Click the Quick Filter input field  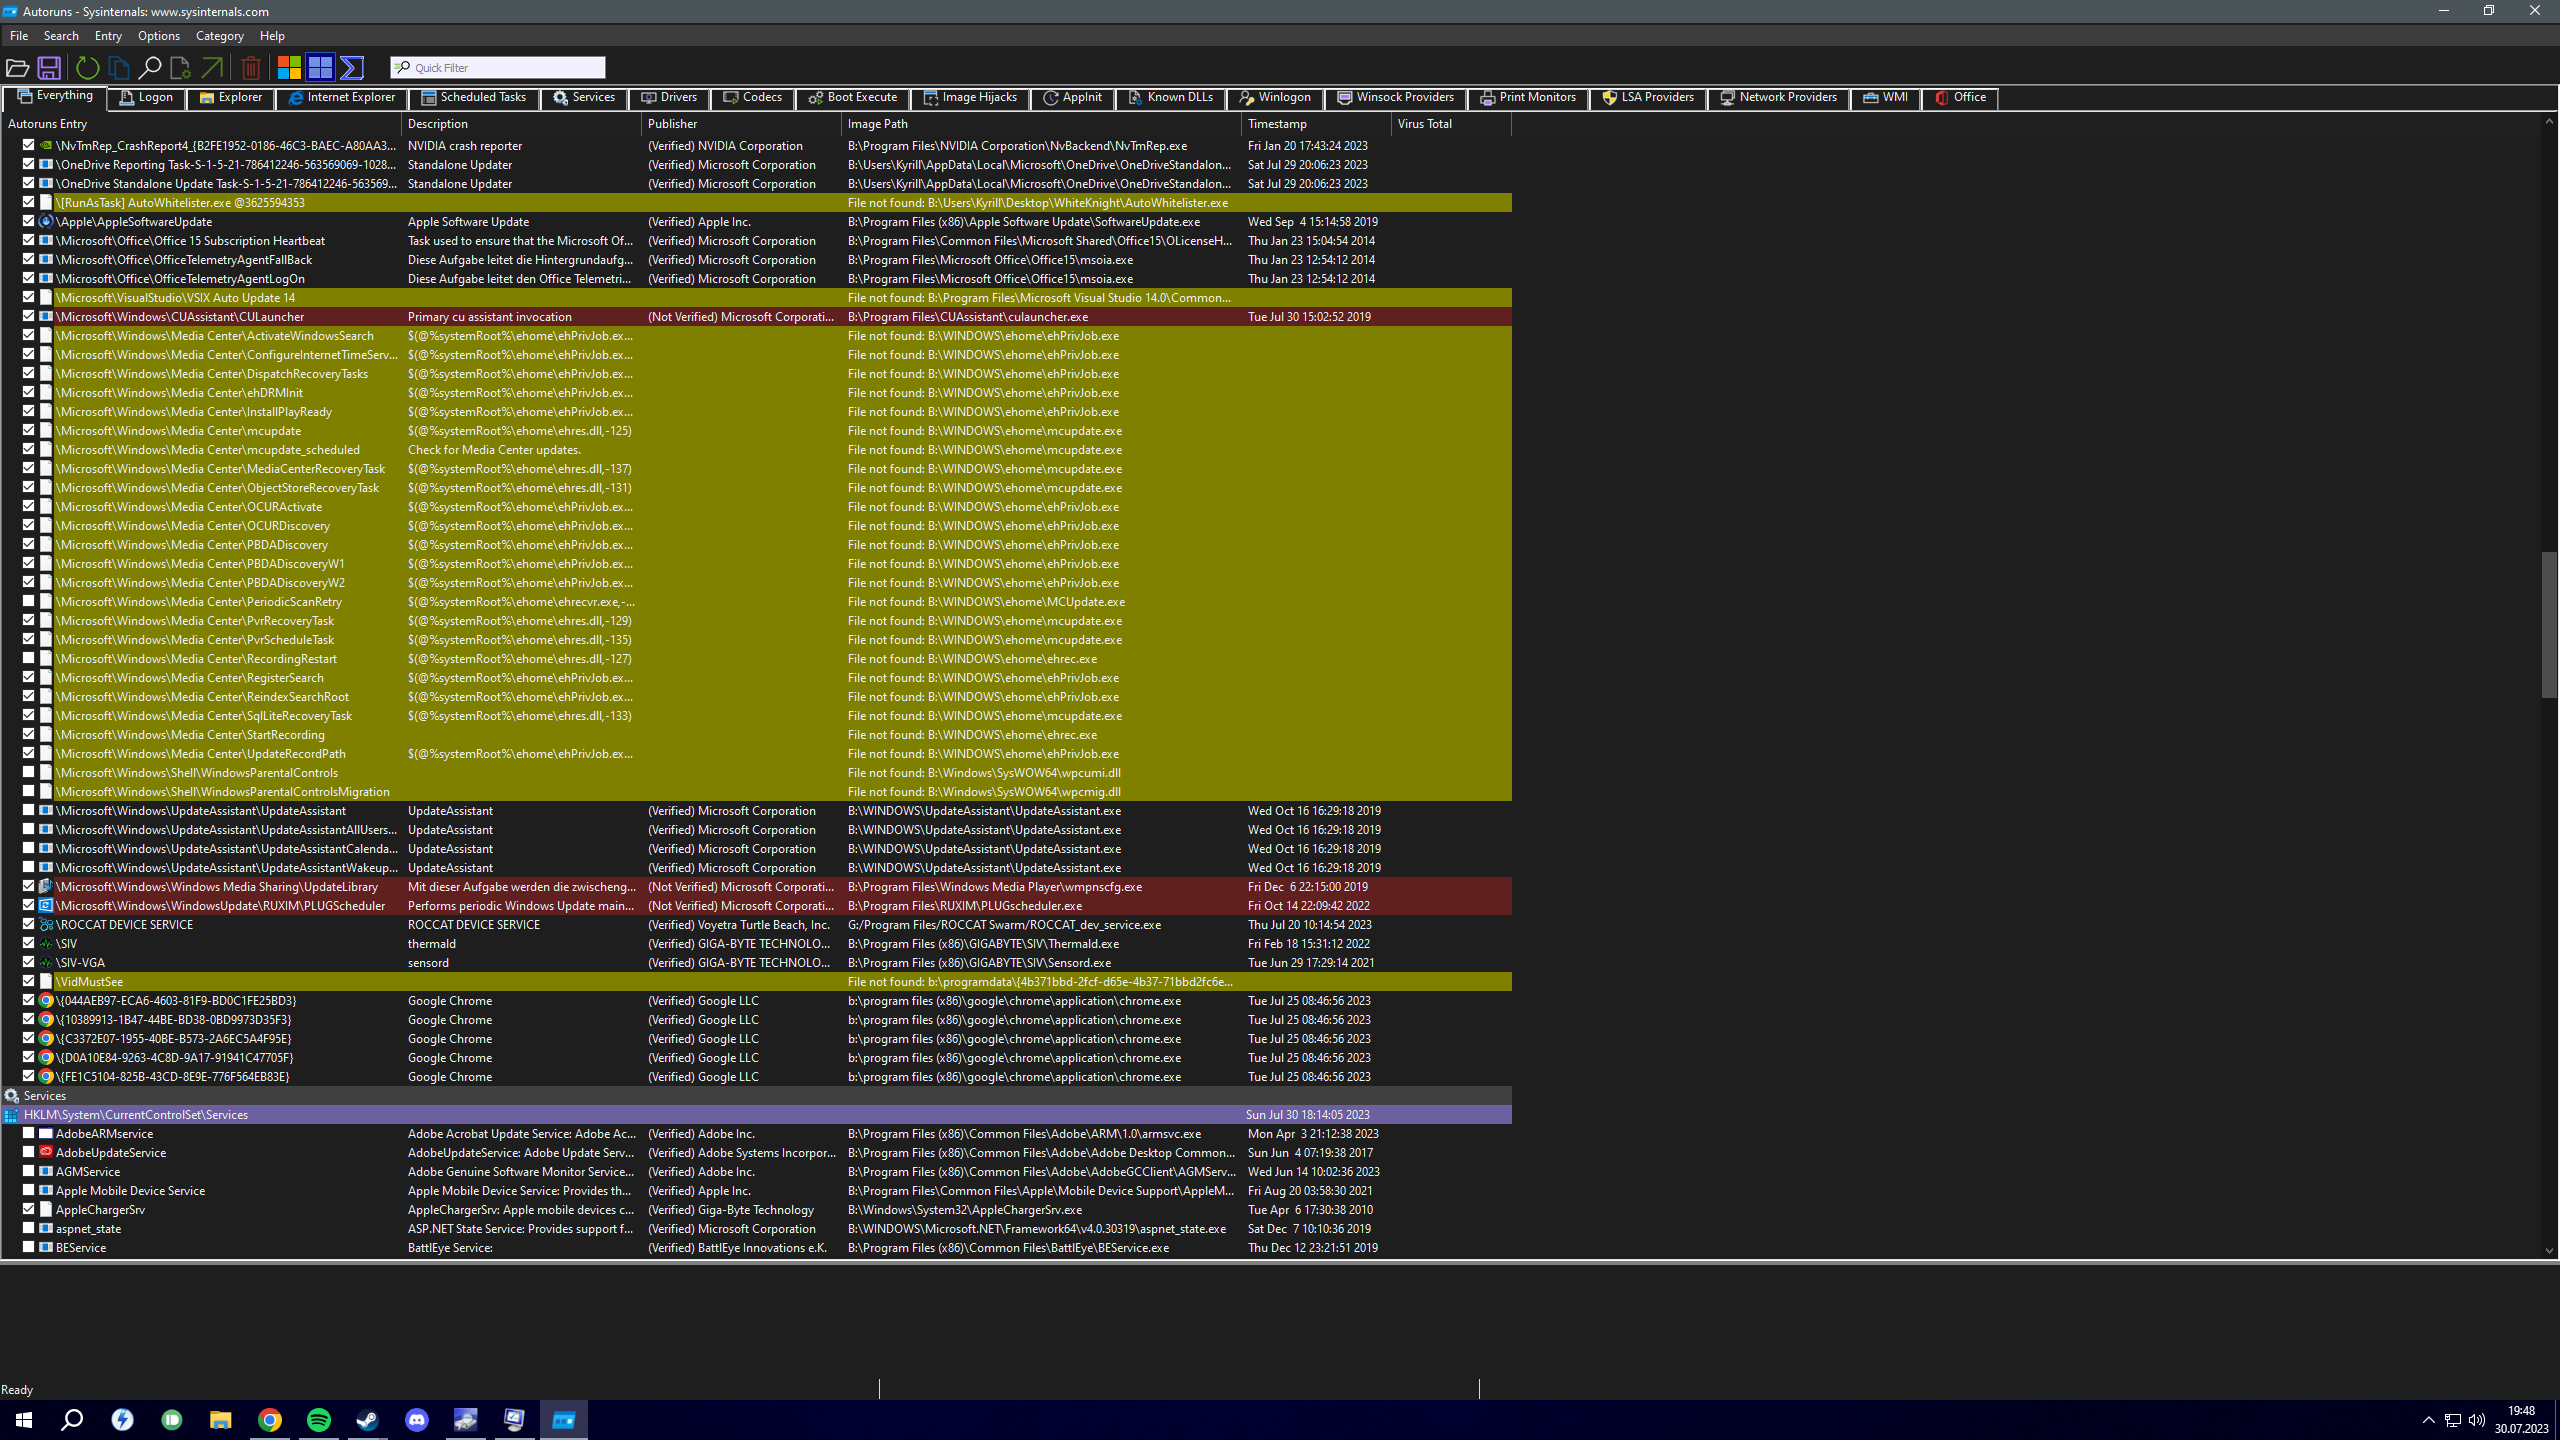(x=505, y=68)
